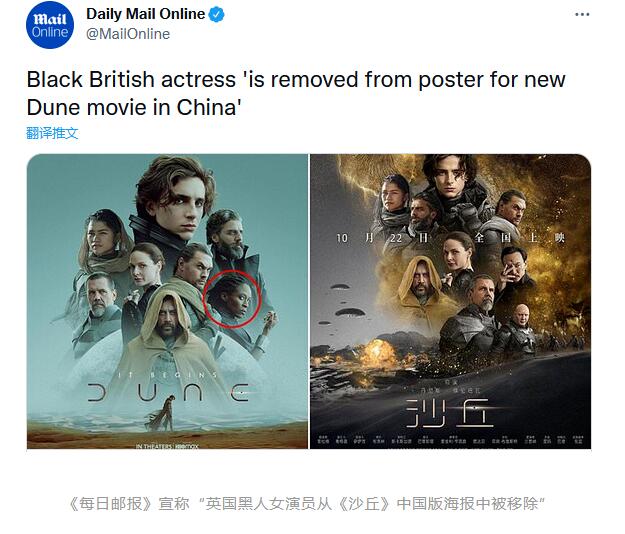Click the Daily Mail Online display name
625x534 pixels.
click(145, 14)
